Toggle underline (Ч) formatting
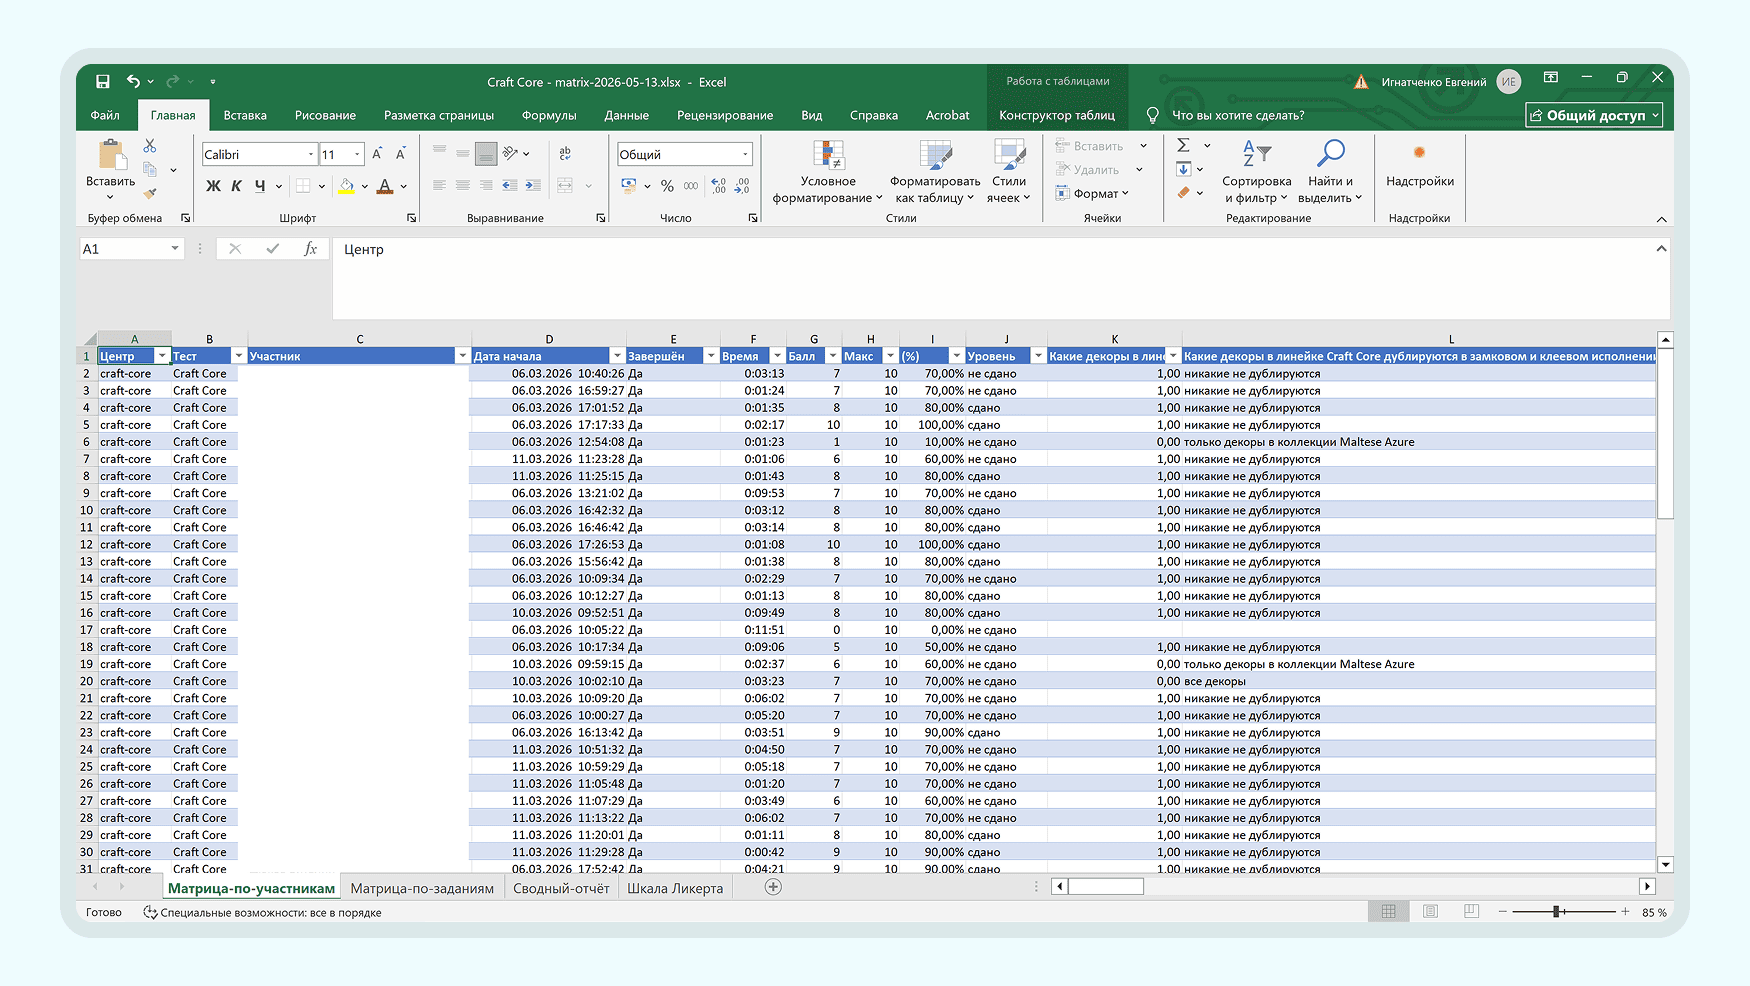This screenshot has width=1750, height=986. (260, 186)
